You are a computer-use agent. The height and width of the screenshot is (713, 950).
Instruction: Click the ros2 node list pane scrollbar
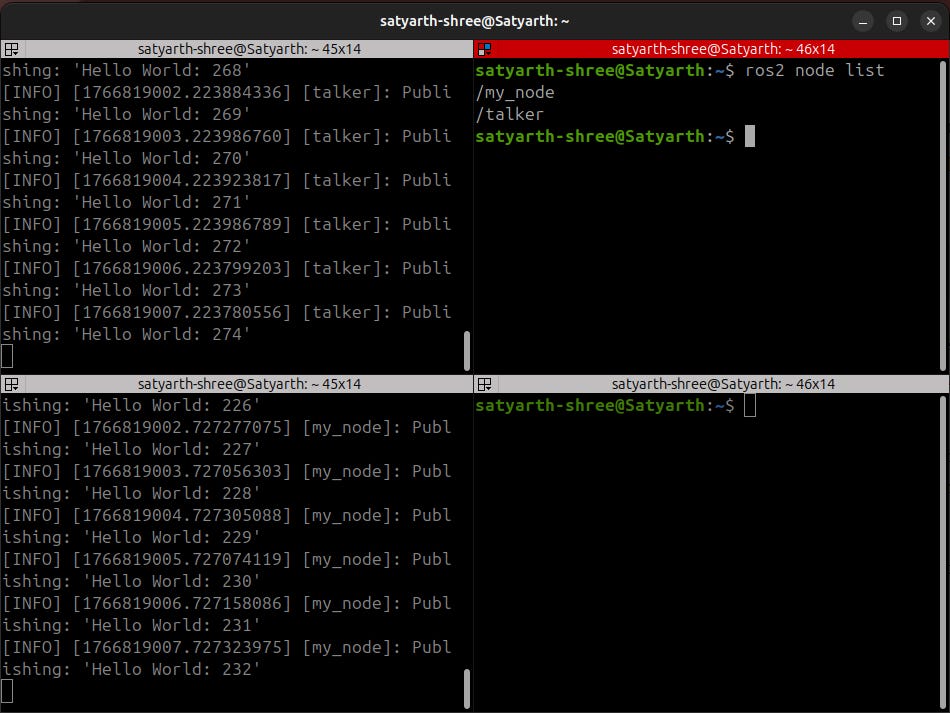(x=944, y=215)
